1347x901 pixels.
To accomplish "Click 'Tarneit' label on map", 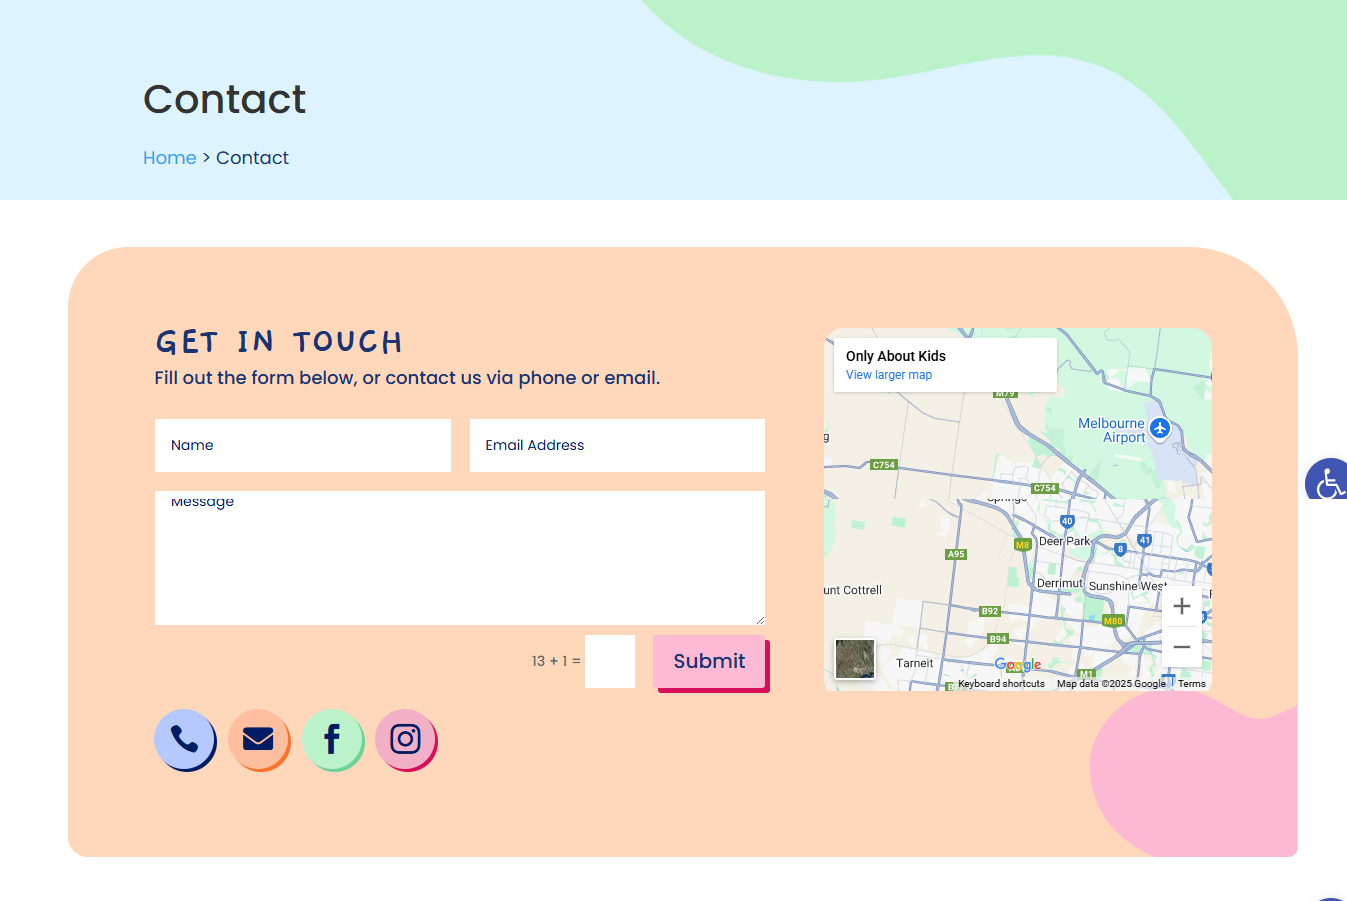I will click(x=914, y=663).
